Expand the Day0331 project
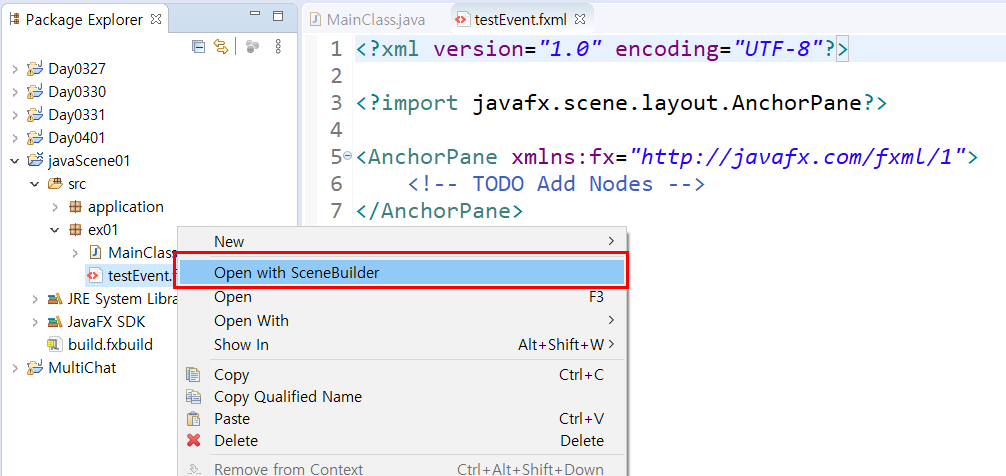Image resolution: width=1006 pixels, height=476 pixels. coord(15,115)
